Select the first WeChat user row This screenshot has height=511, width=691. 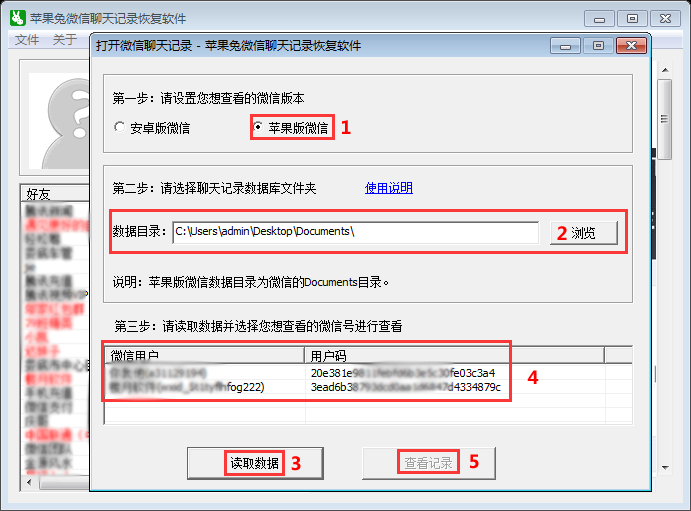[x=368, y=373]
